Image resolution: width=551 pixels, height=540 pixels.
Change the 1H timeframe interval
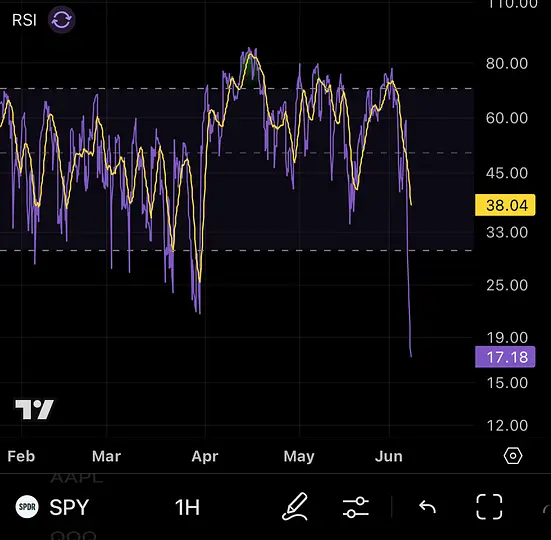pyautogui.click(x=187, y=507)
